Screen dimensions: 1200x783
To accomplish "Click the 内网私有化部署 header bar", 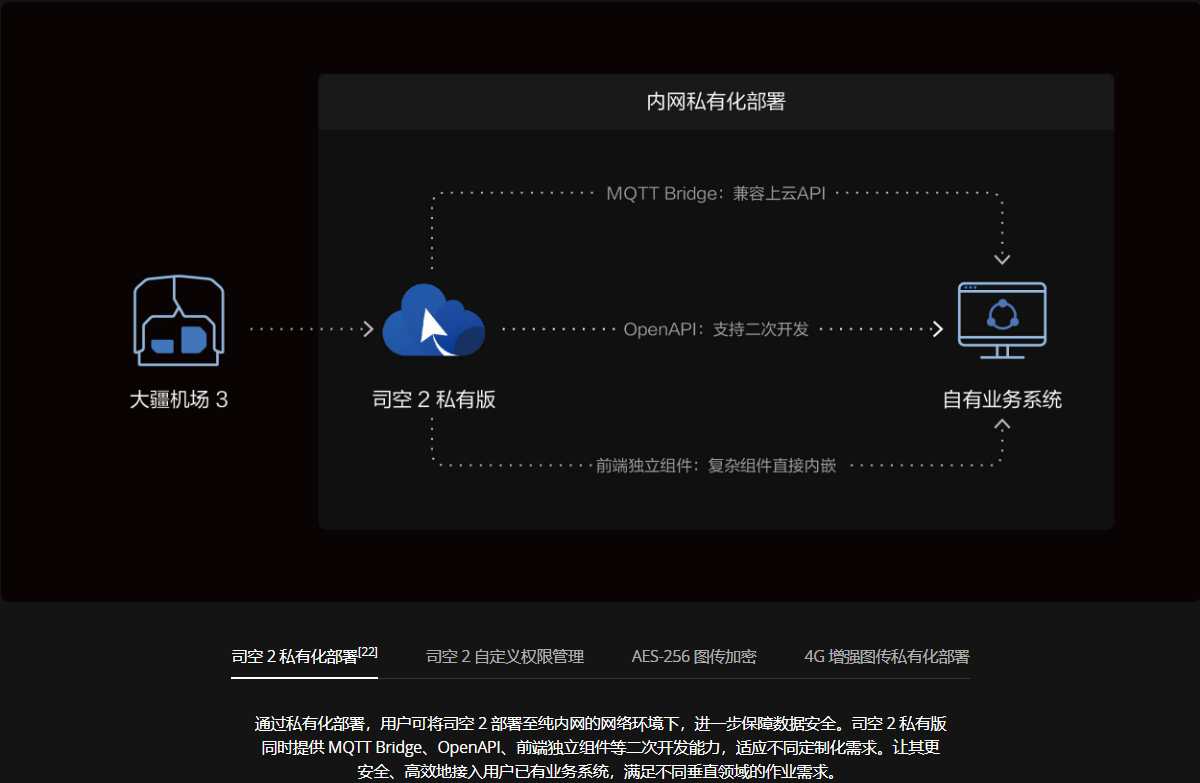I will 715,102.
